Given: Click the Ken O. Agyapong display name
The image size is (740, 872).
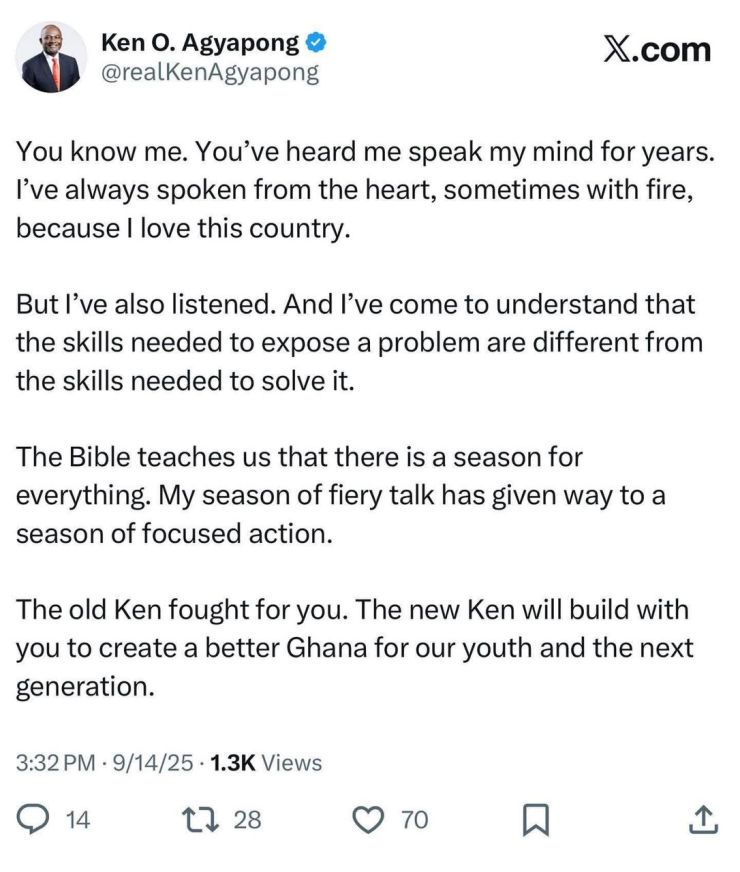Looking at the screenshot, I should 200,43.
